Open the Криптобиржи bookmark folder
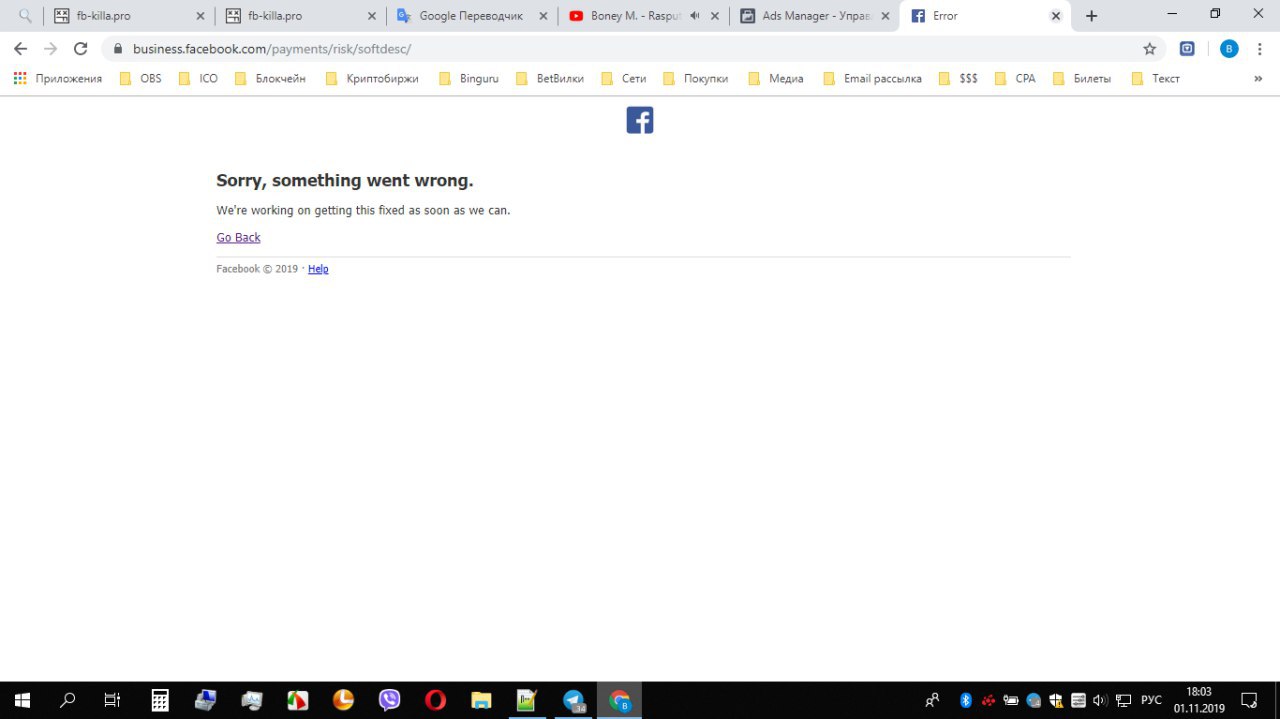This screenshot has height=719, width=1280. click(372, 78)
